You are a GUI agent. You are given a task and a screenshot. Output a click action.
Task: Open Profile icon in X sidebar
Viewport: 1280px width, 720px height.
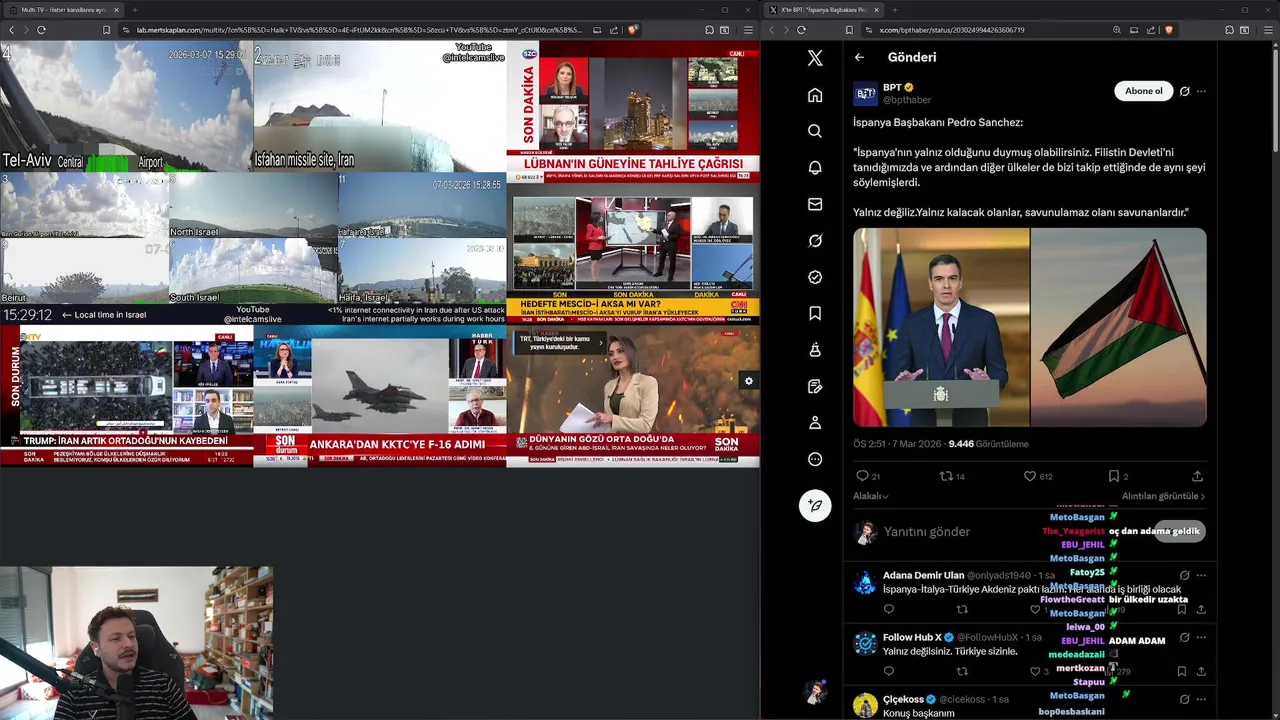coord(815,423)
